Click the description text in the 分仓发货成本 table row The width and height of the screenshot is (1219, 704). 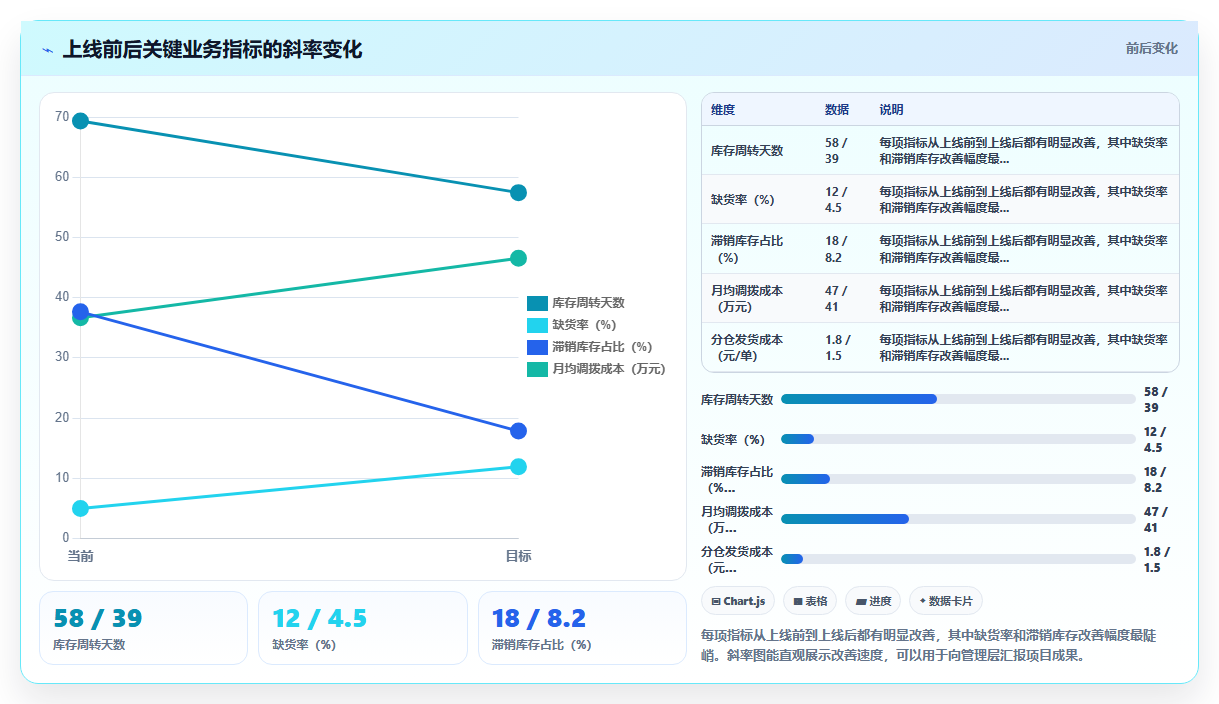(x=1023, y=347)
